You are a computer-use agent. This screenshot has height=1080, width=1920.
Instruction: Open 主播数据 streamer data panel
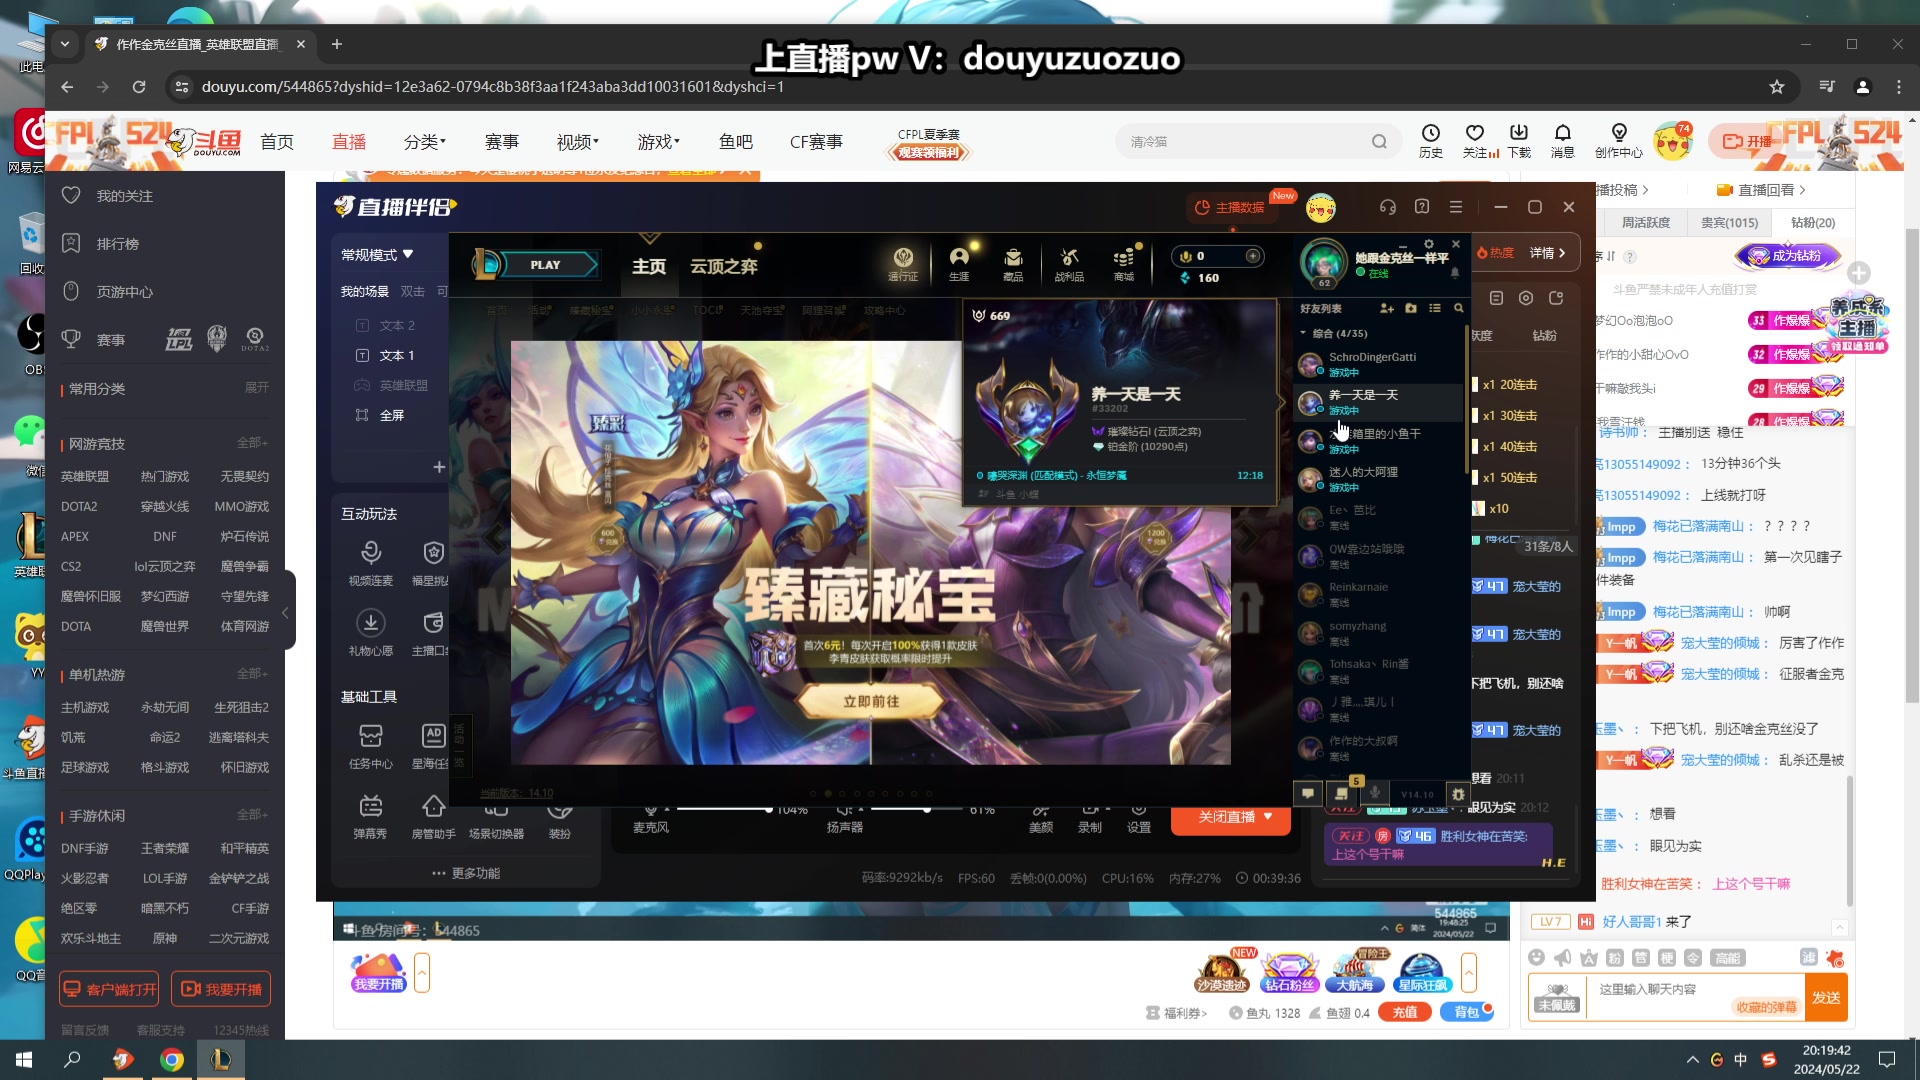(x=1230, y=207)
